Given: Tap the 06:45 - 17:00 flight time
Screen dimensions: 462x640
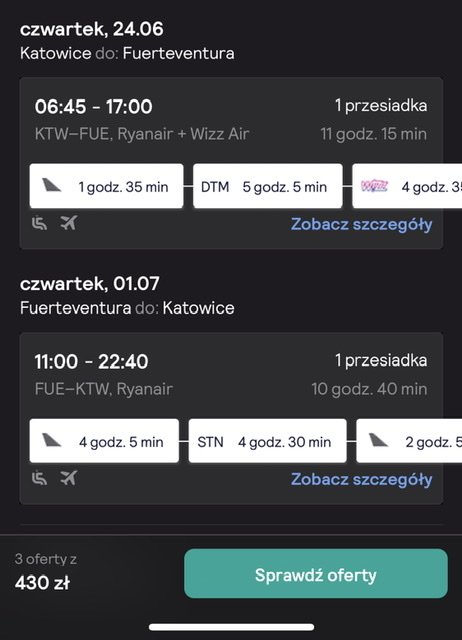Looking at the screenshot, I should coord(93,107).
